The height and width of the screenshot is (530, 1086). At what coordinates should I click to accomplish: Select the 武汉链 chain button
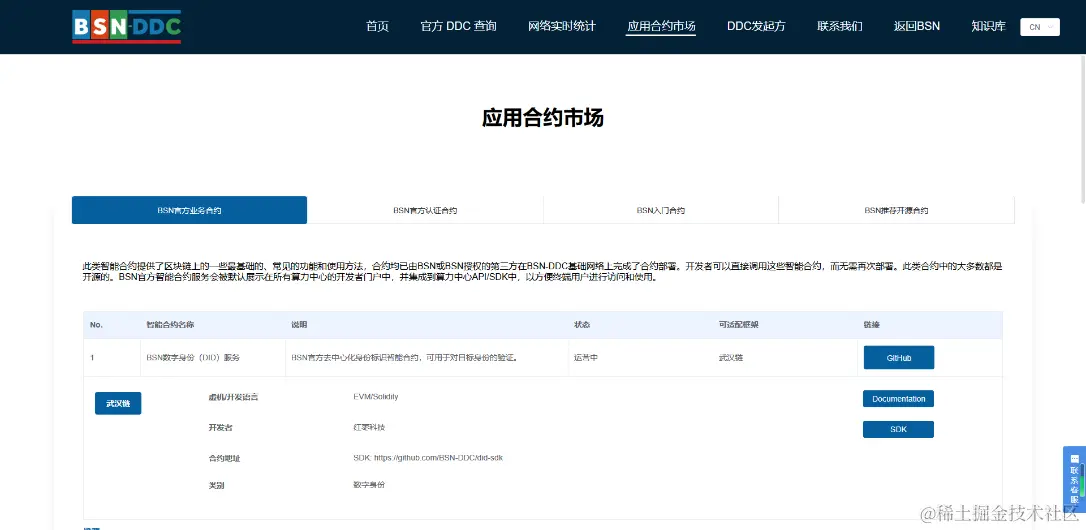pos(118,403)
